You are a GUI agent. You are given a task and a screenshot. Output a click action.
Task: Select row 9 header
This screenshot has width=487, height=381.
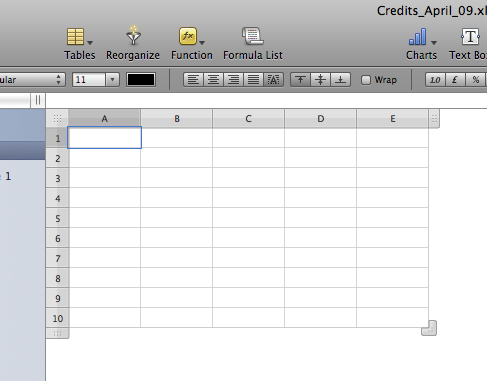coord(57,298)
